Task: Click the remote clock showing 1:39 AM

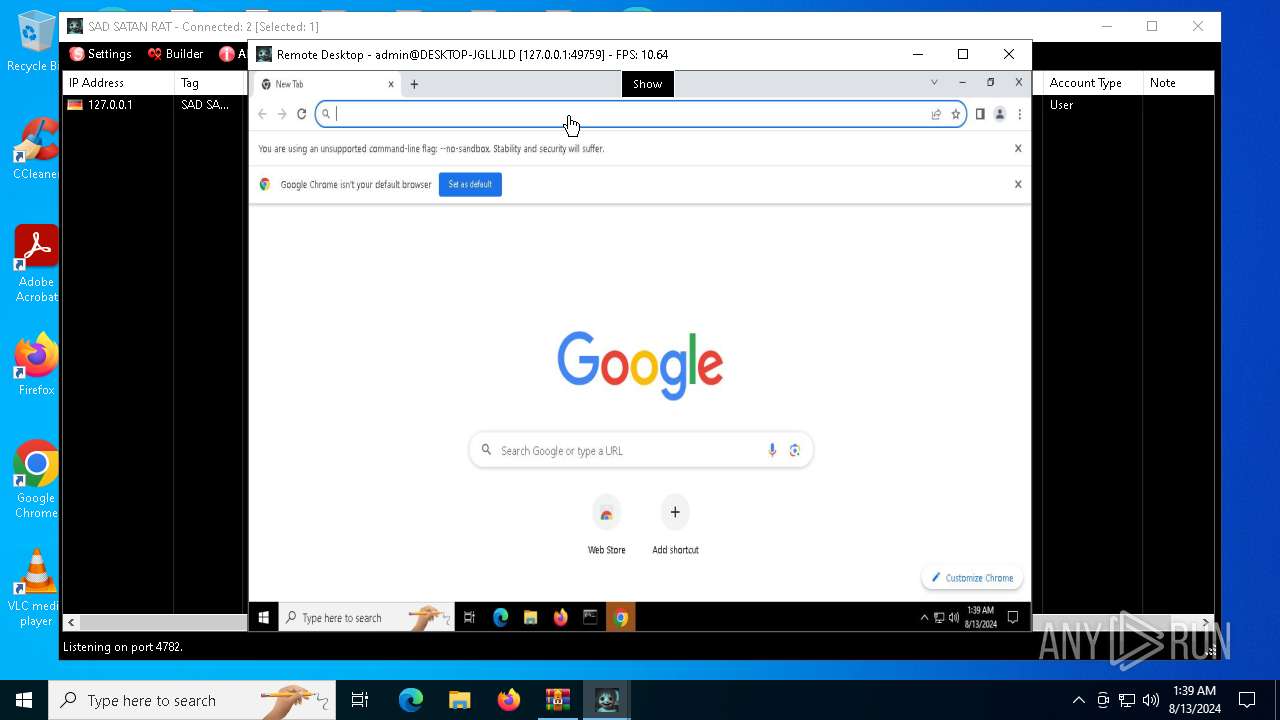Action: point(980,617)
